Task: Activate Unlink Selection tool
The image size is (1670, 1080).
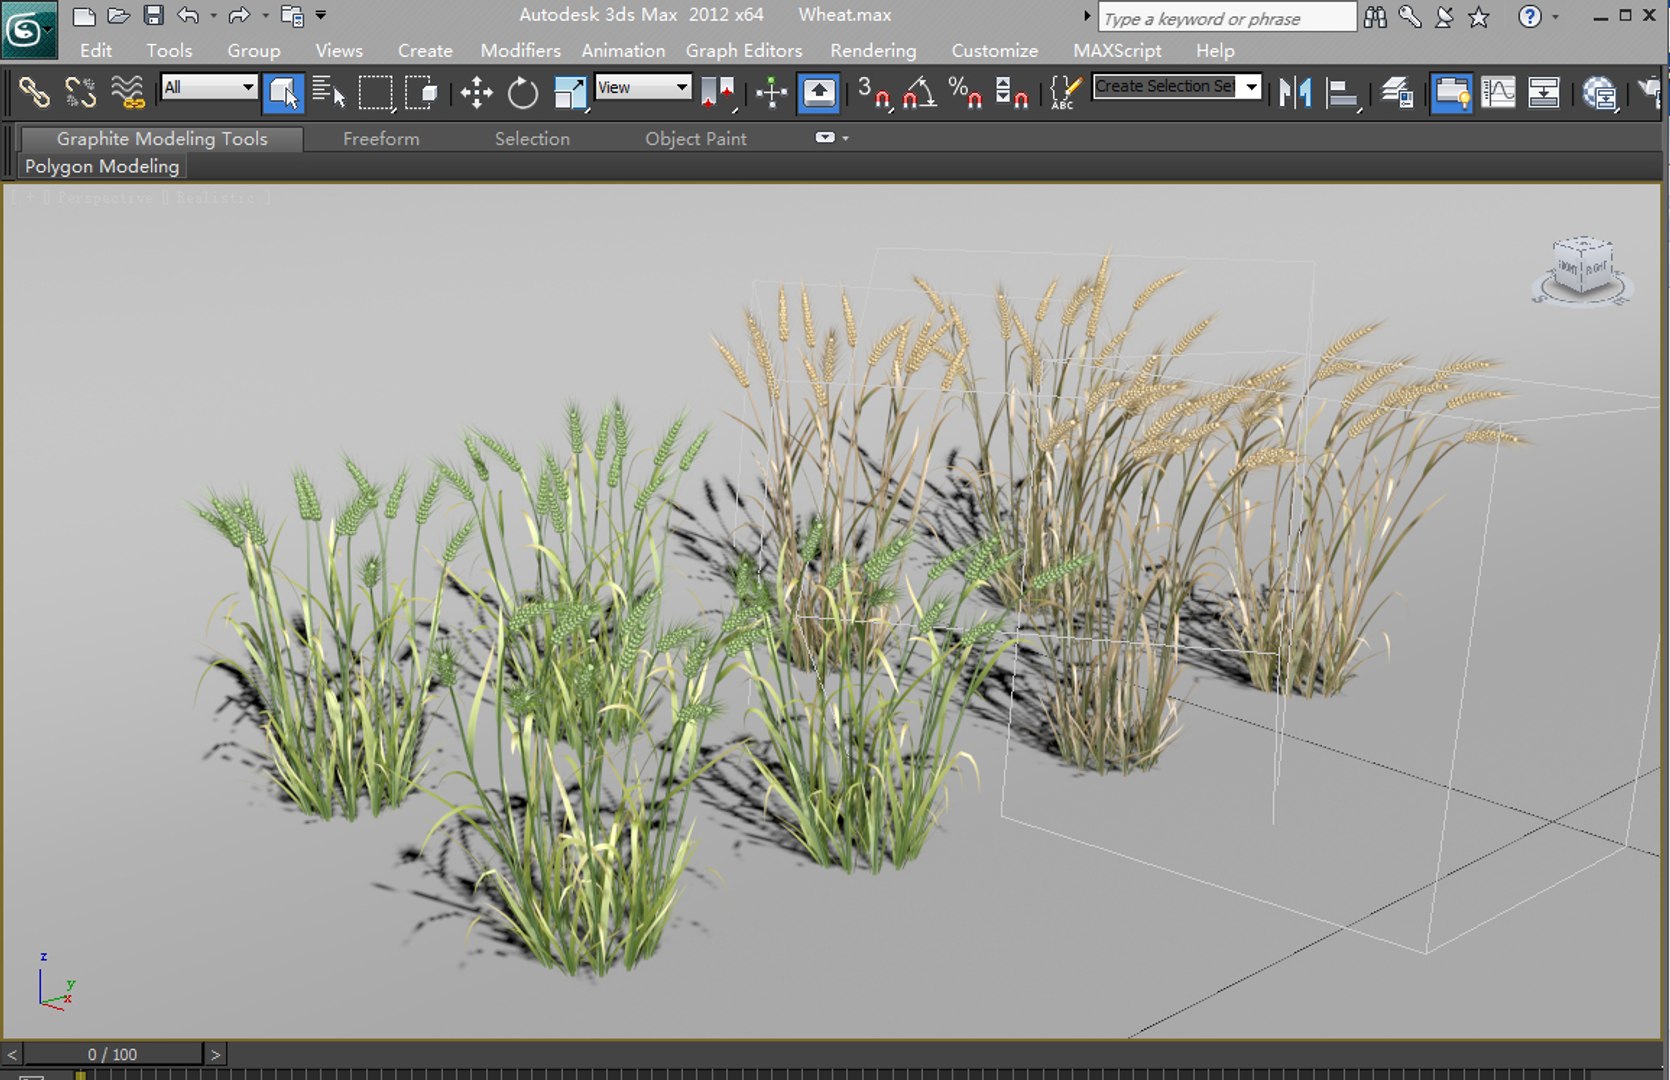Action: (80, 93)
